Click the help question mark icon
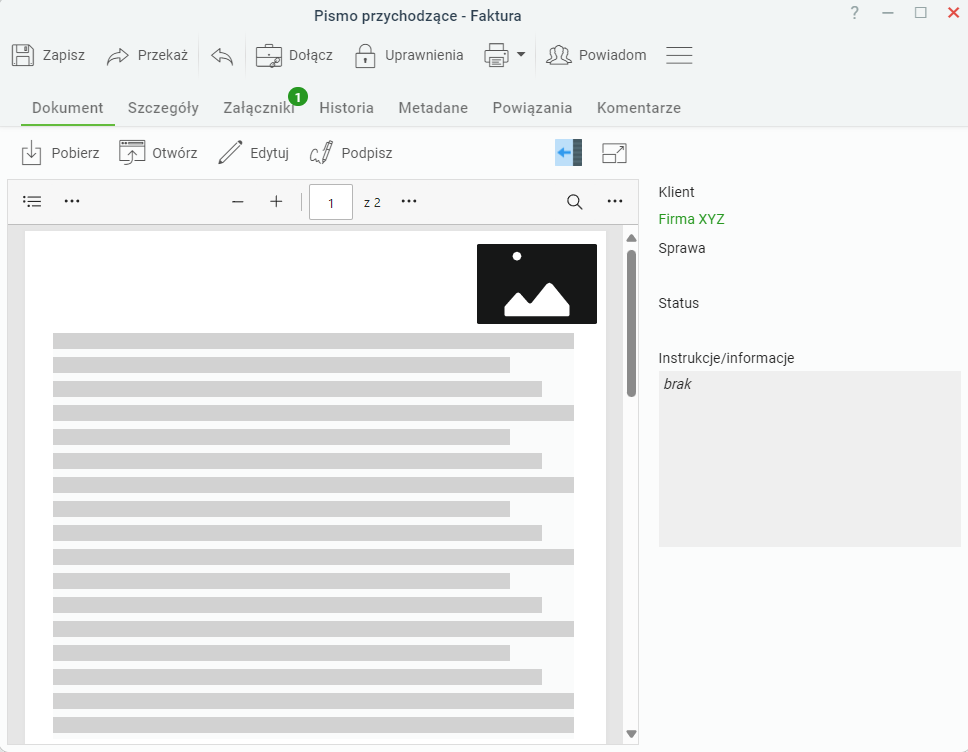 coord(854,13)
